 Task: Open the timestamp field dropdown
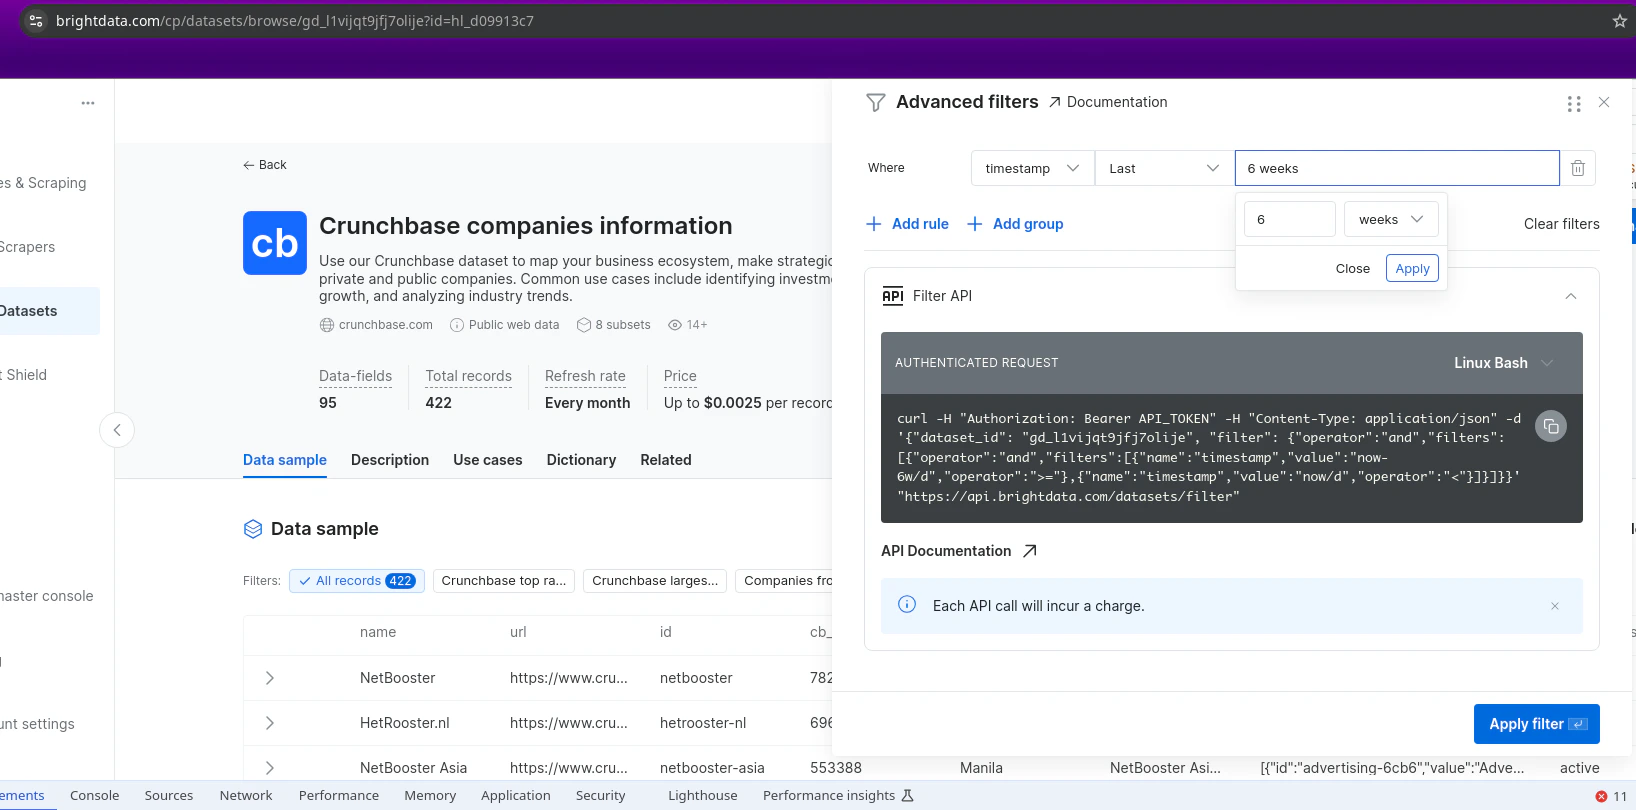(1032, 168)
